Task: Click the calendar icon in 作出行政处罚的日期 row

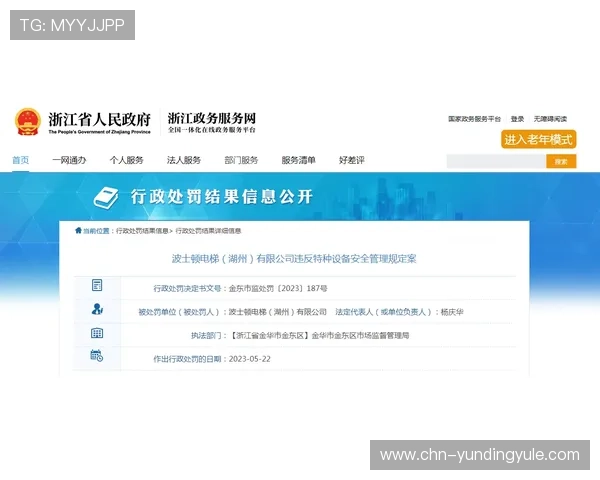Action: point(97,356)
